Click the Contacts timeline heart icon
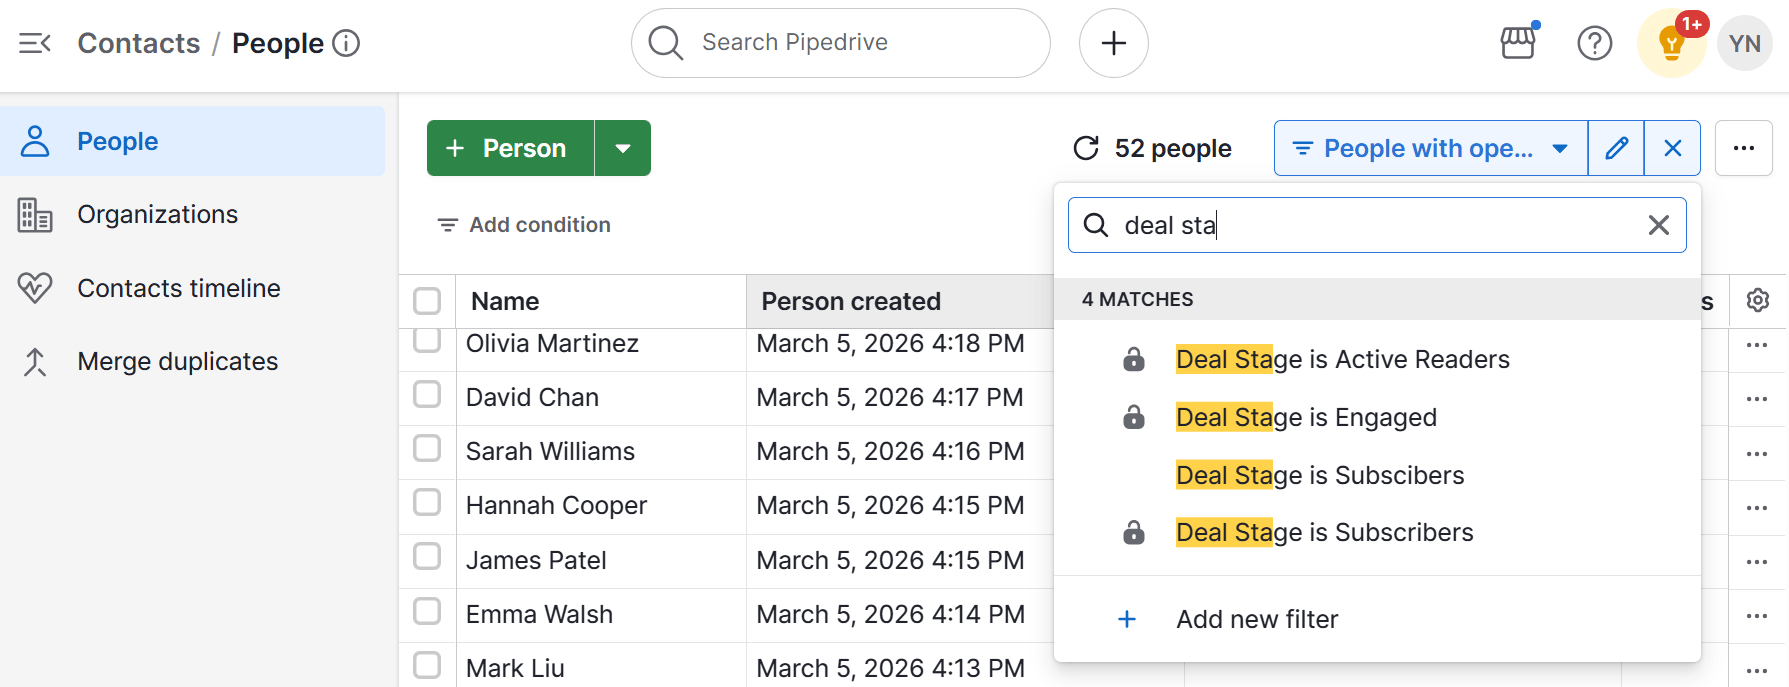Screen dimensions: 1789x687 pyautogui.click(x=35, y=288)
